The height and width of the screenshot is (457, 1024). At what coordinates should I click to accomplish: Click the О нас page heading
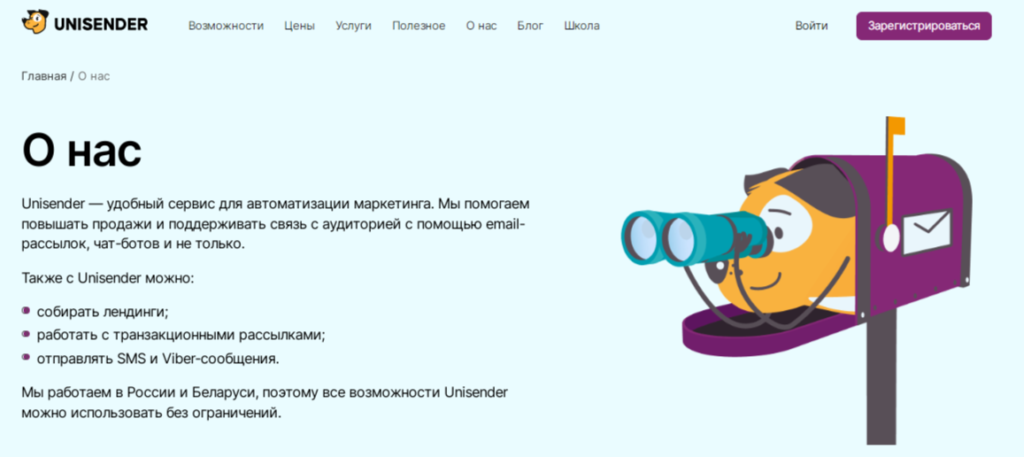click(x=82, y=151)
